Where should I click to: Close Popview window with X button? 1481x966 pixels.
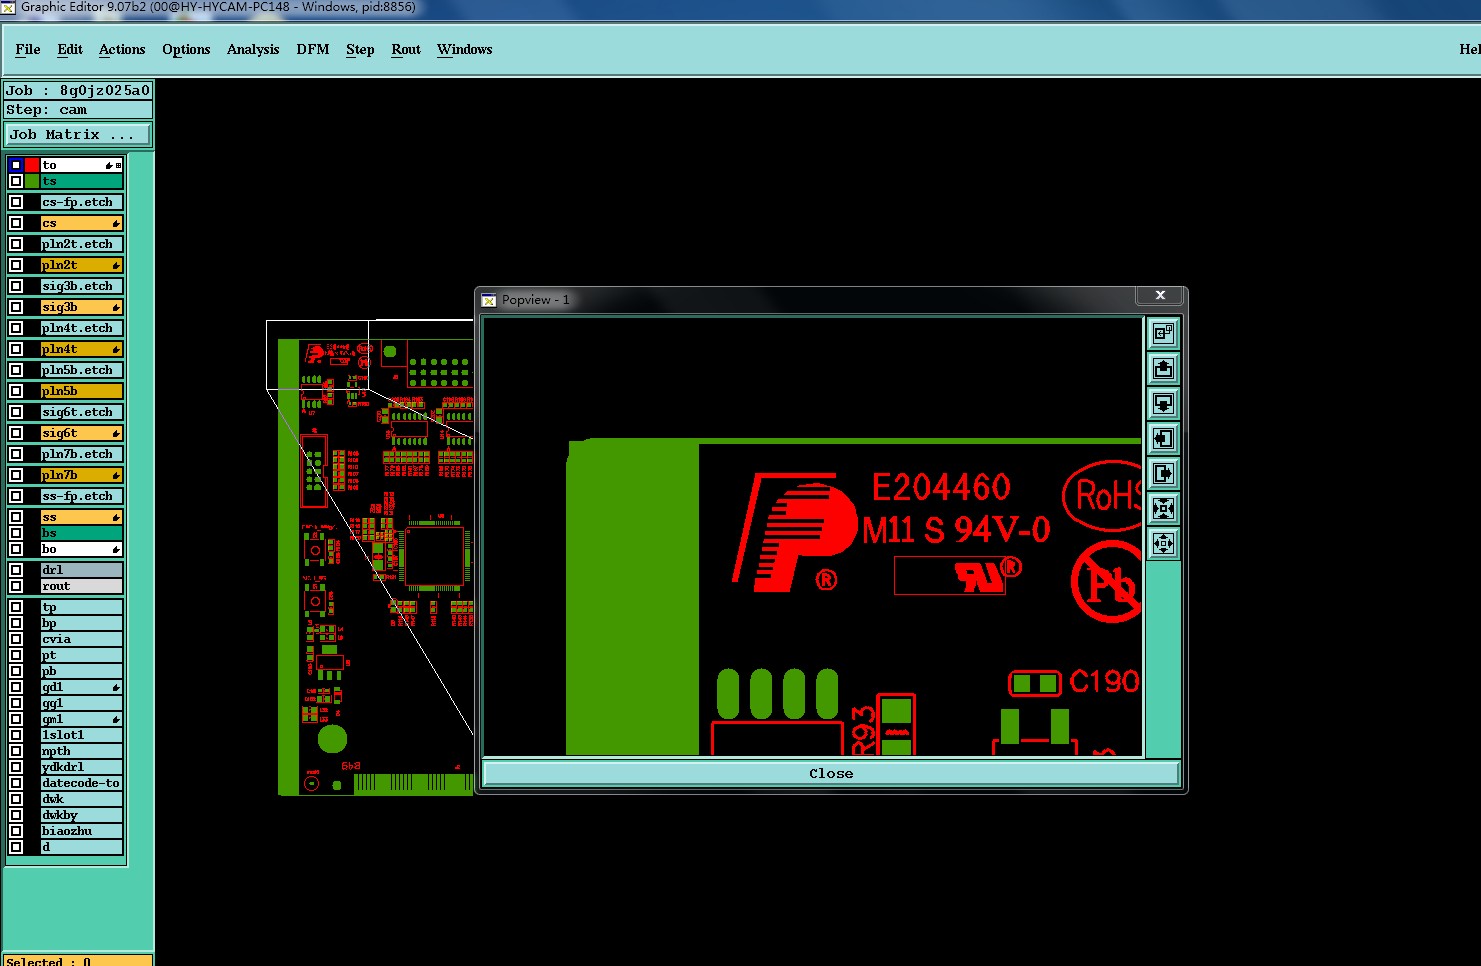(x=1160, y=295)
